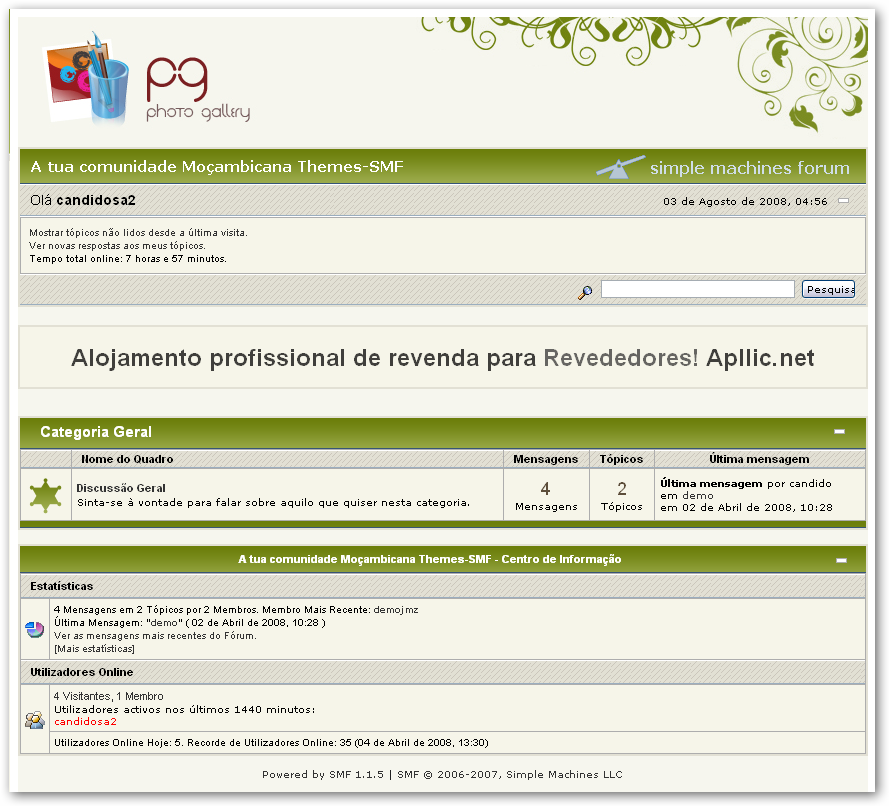Click the '4 Mensagens' count cell

[546, 495]
